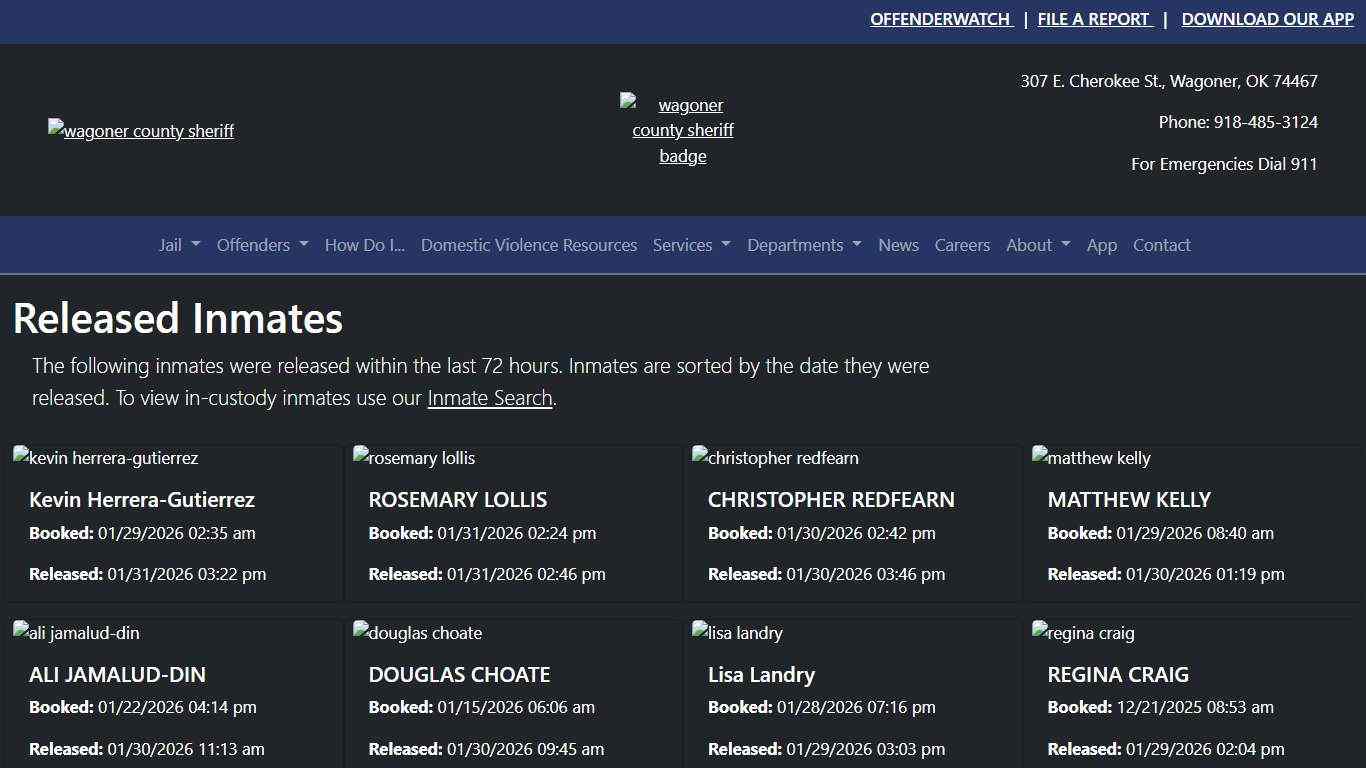The width and height of the screenshot is (1366, 768).
Task: Open Domestic Violence Resources page
Action: [x=528, y=245]
